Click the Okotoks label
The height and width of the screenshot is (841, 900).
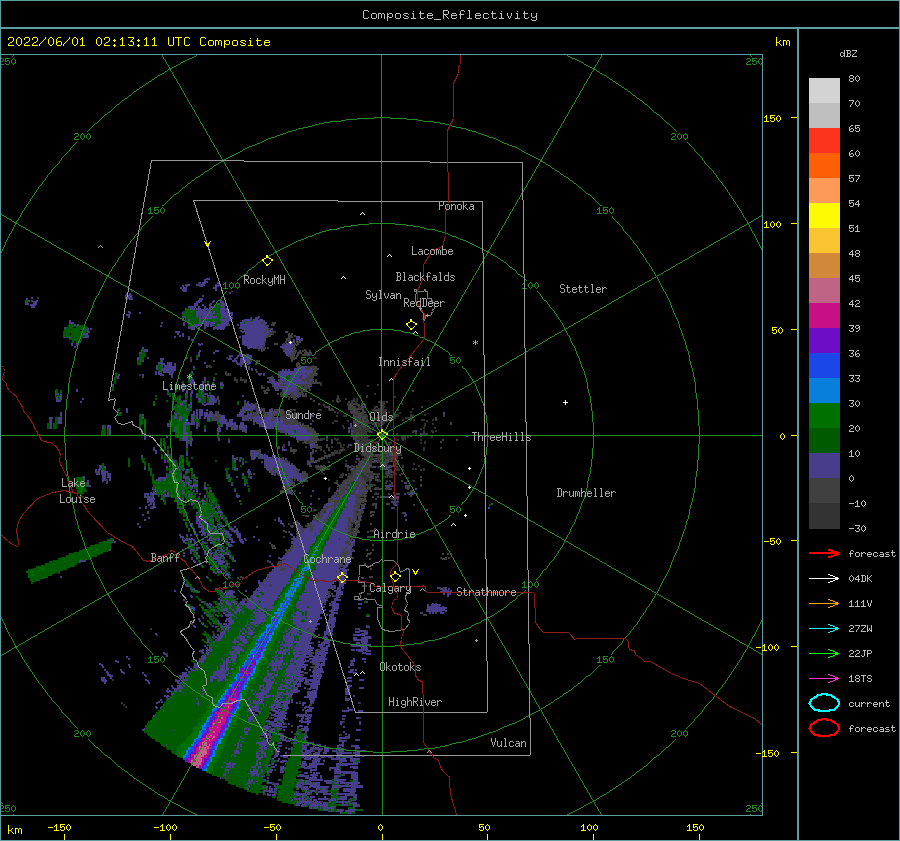pyautogui.click(x=400, y=667)
